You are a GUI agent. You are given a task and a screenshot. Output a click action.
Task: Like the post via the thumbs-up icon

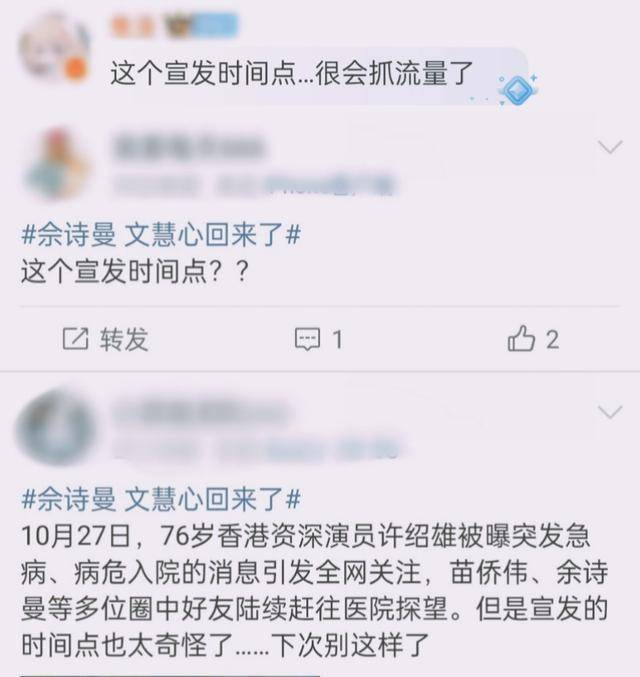(521, 338)
